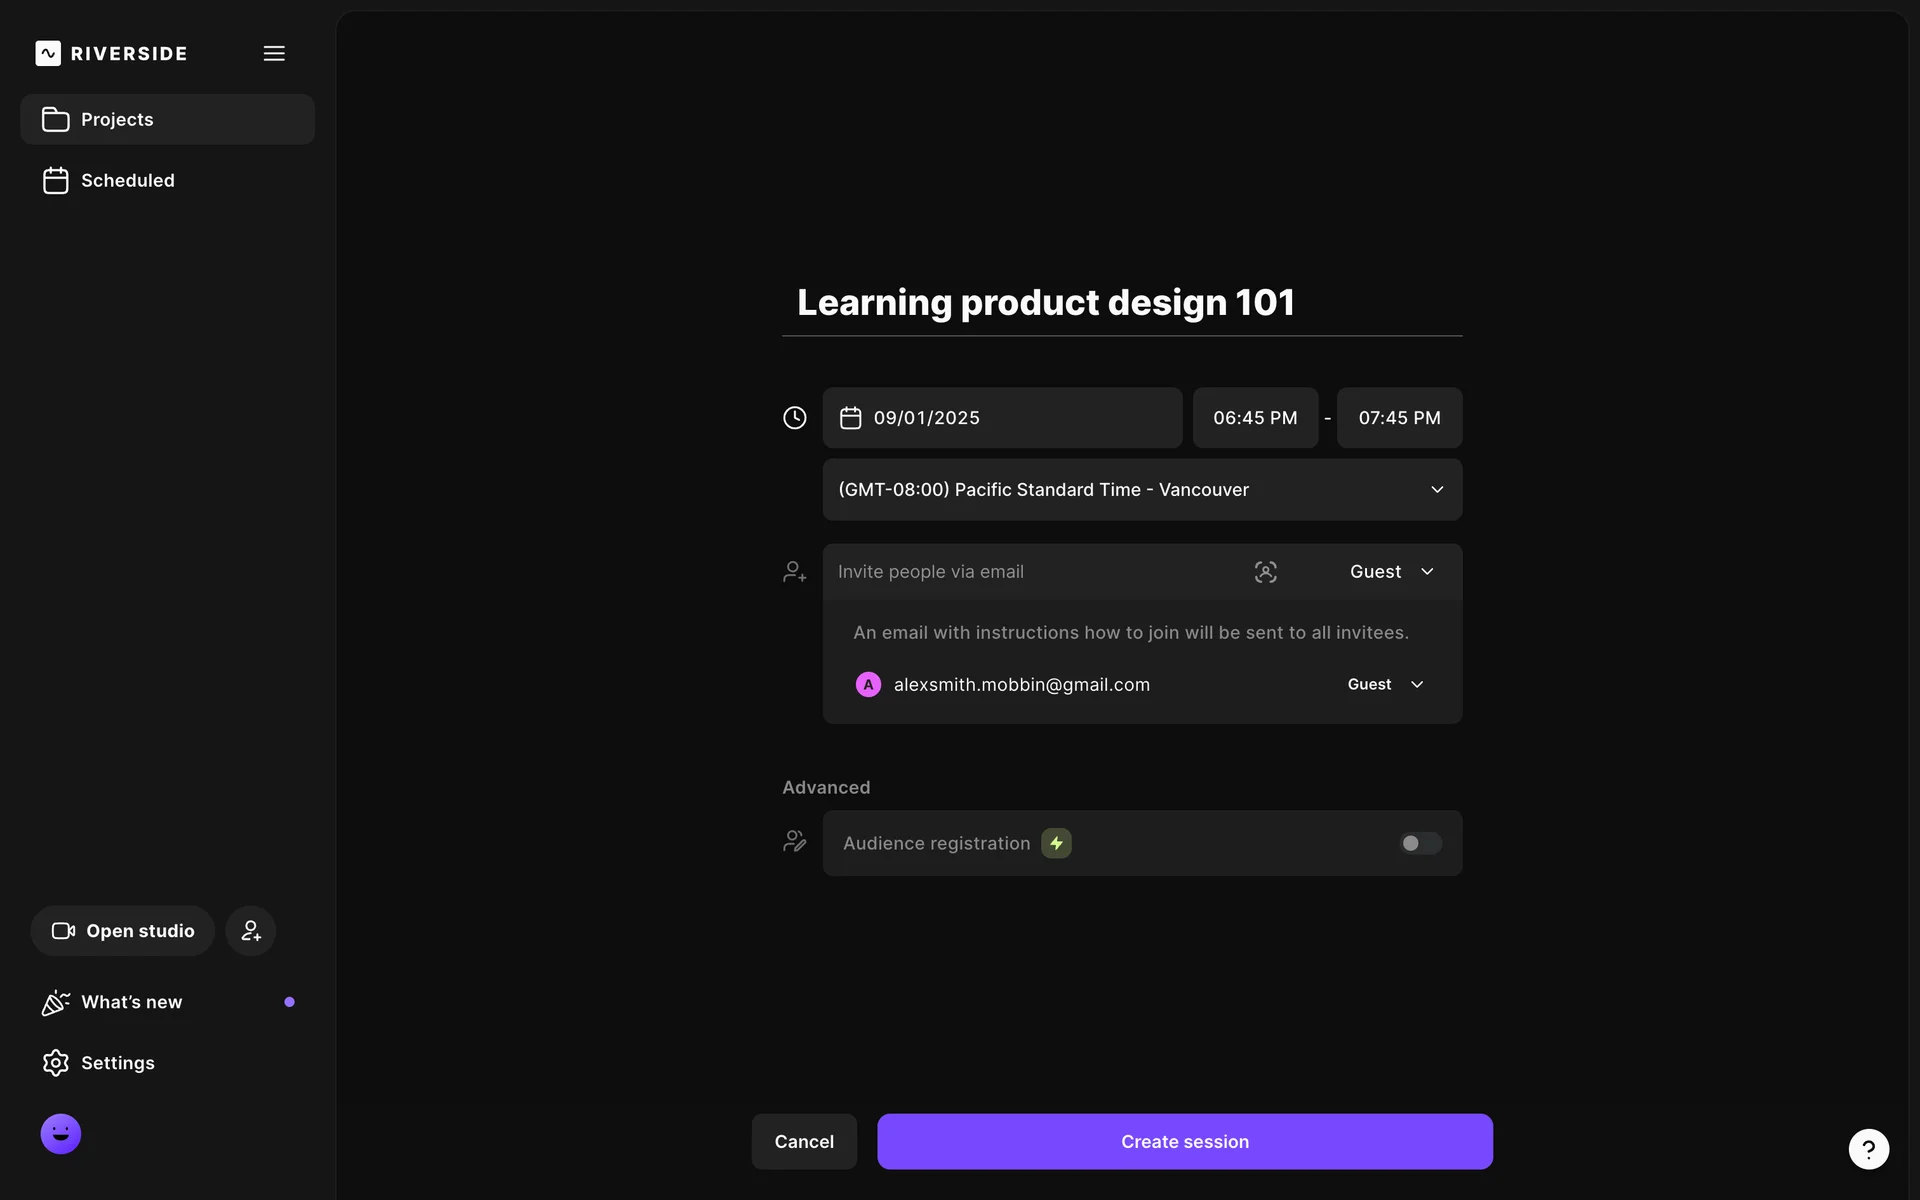Screen dimensions: 1920x1200
Task: Click the invite people icon beside Open studio
Action: (x=250, y=931)
